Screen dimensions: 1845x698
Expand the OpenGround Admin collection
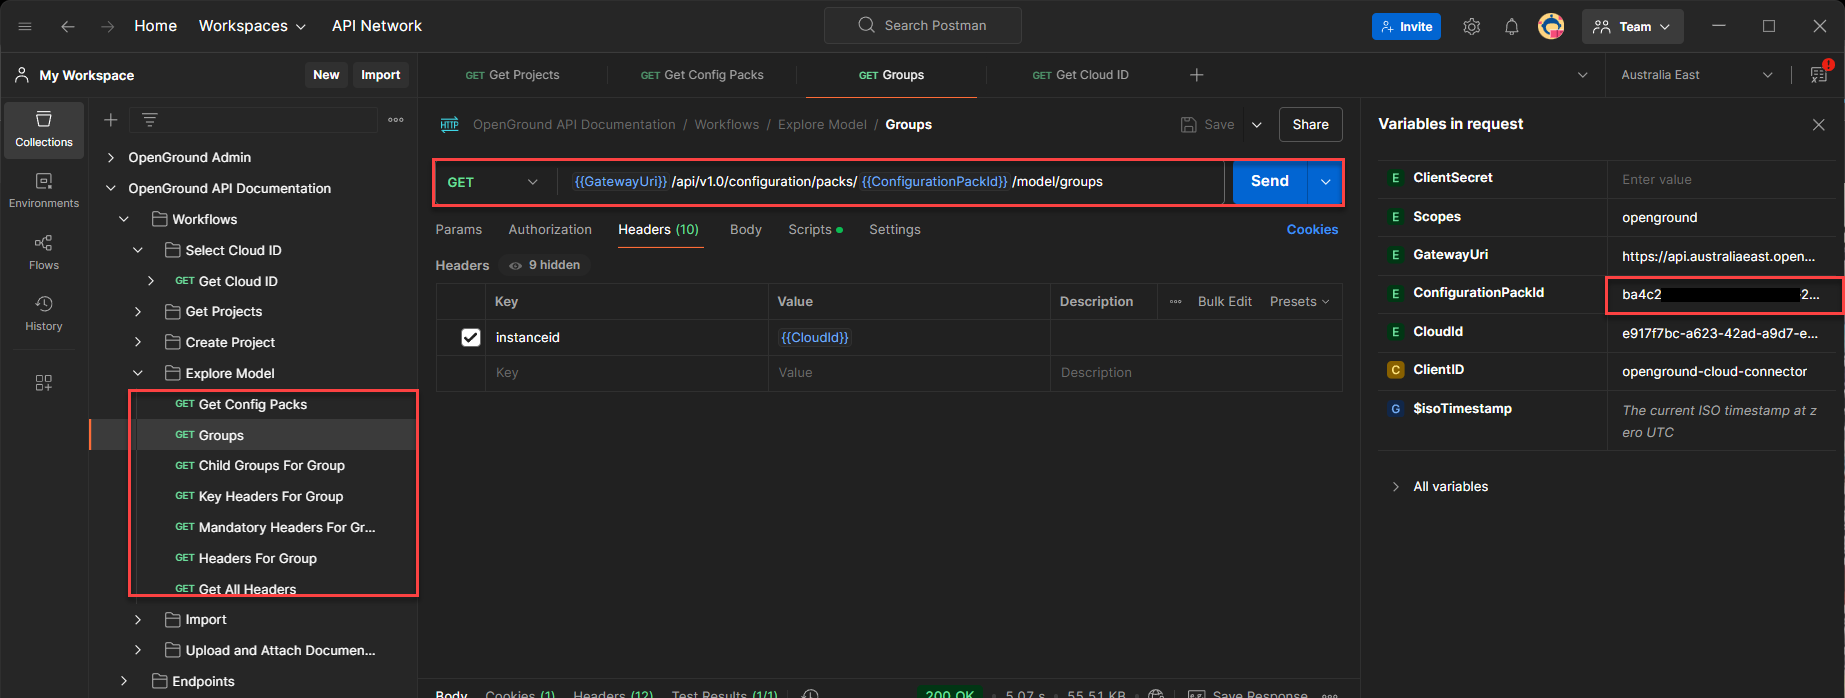click(111, 158)
